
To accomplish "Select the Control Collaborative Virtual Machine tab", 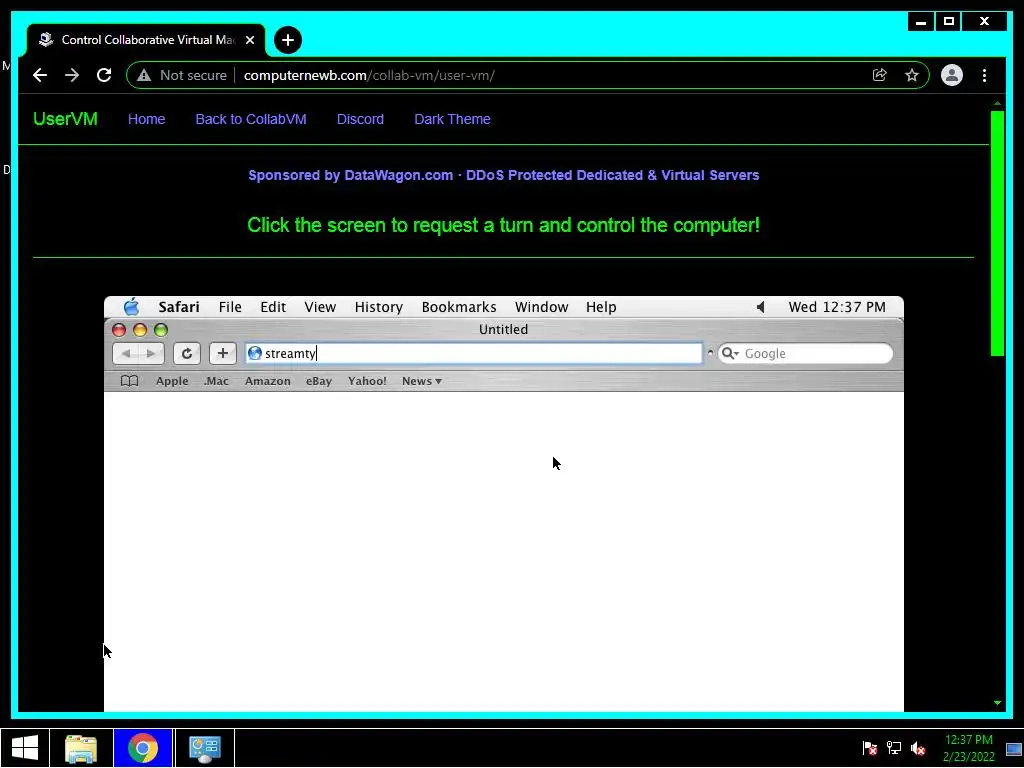I will click(x=146, y=40).
